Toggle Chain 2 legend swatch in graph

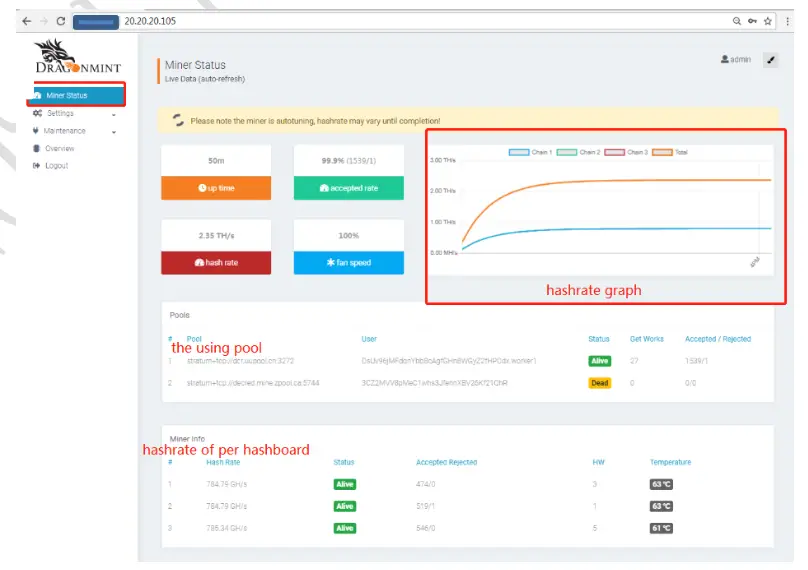click(567, 152)
